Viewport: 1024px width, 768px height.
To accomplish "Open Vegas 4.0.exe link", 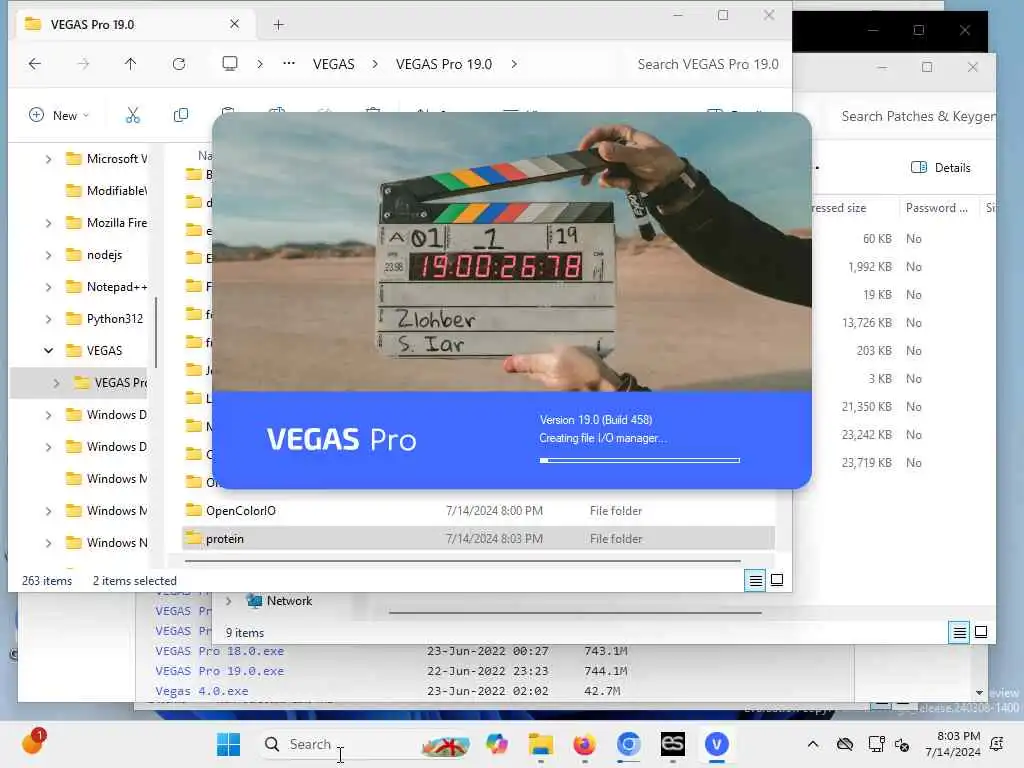I will (202, 691).
